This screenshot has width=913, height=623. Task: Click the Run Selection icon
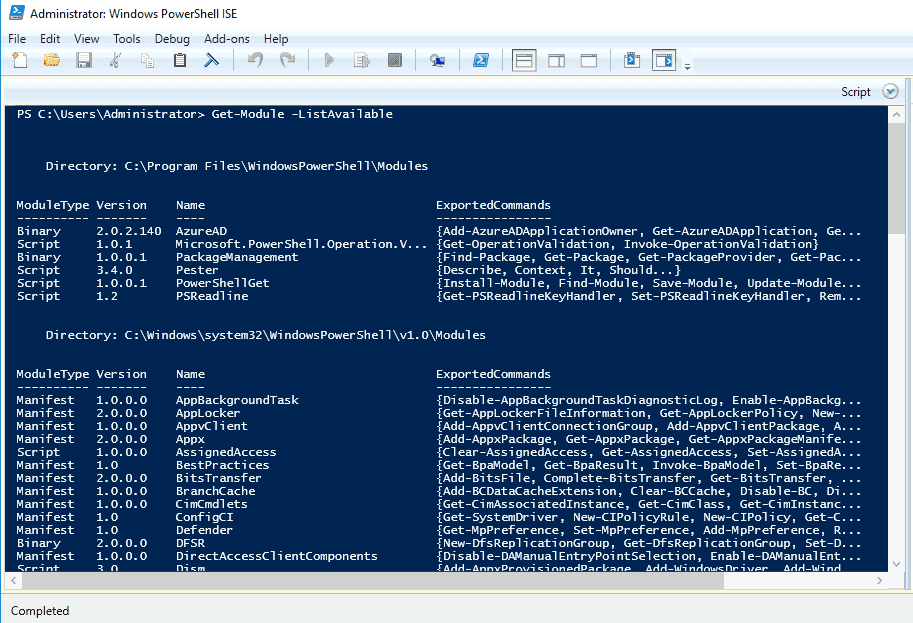362,61
